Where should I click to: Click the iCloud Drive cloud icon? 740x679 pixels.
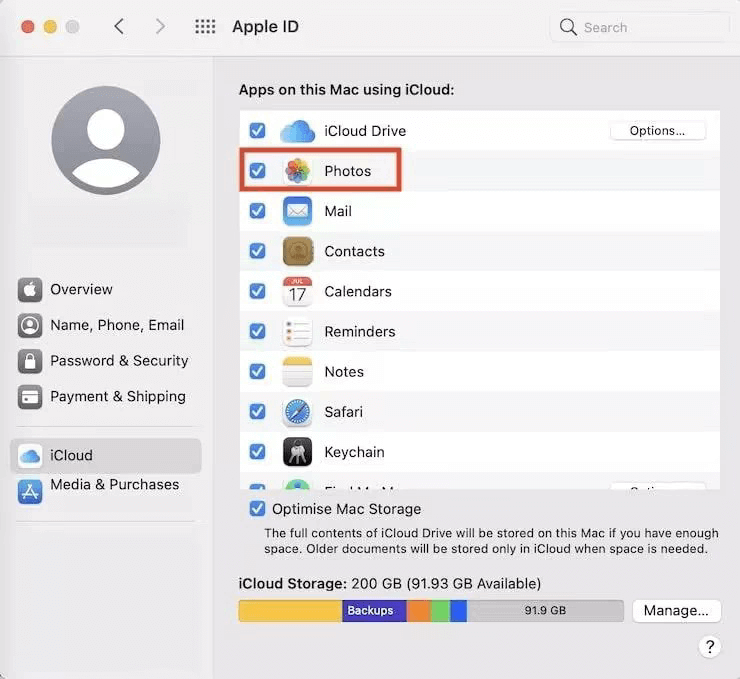coord(297,131)
